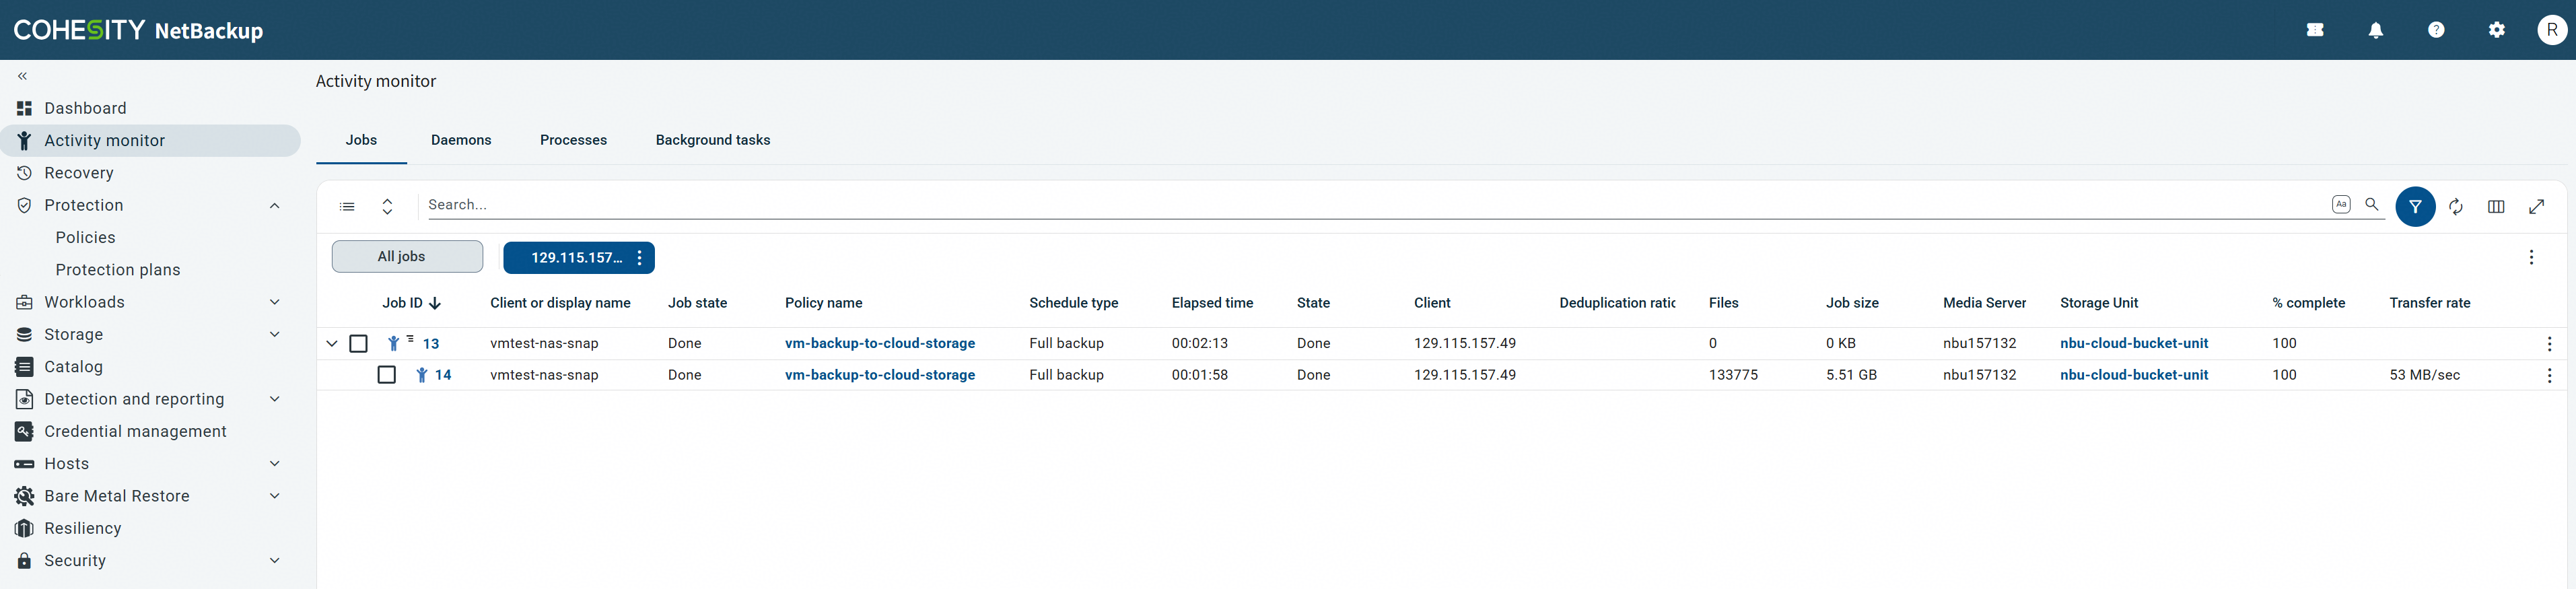Image resolution: width=2576 pixels, height=589 pixels.
Task: Click the Dashboard sidebar icon
Action: tap(24, 108)
